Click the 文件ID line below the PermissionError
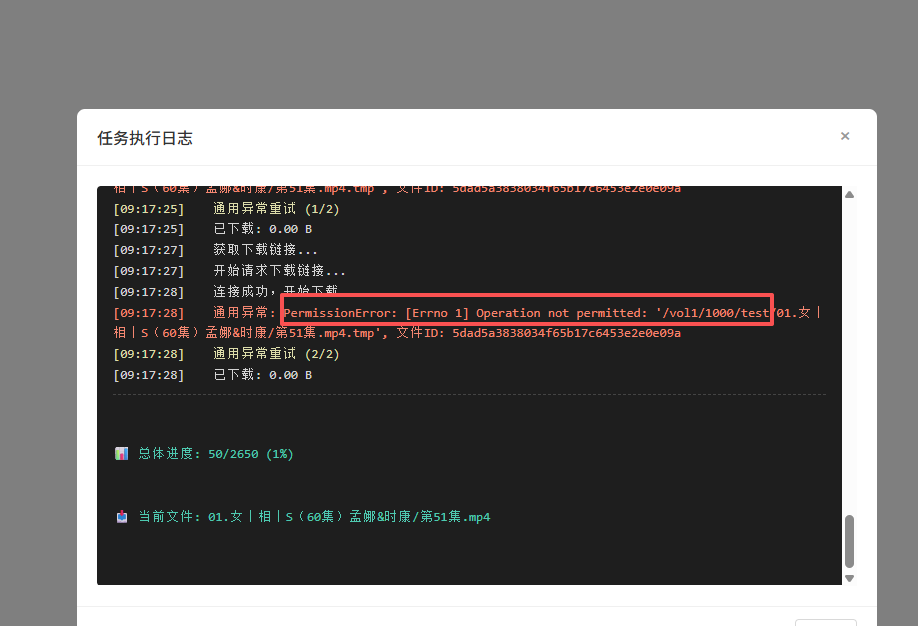The width and height of the screenshot is (918, 626). pyautogui.click(x=397, y=333)
